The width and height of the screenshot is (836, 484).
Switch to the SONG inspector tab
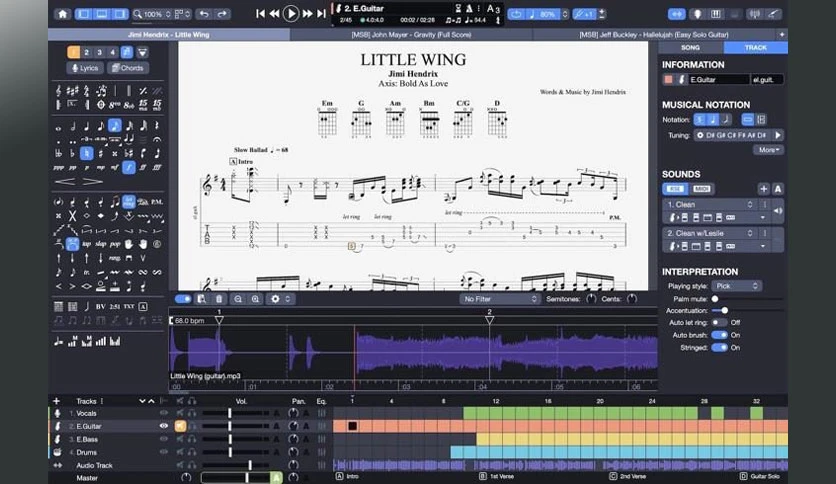[690, 47]
